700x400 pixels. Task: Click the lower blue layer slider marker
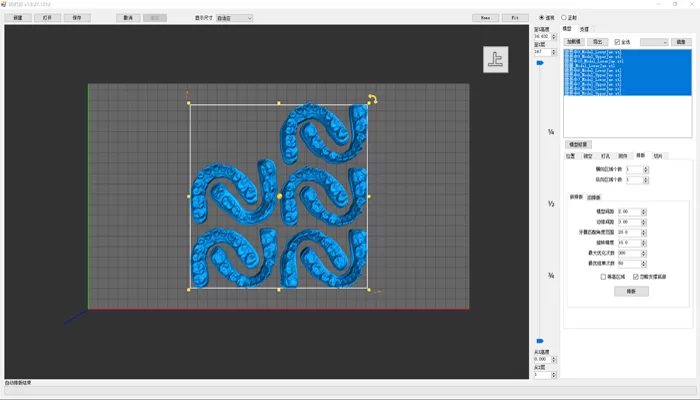(540, 341)
